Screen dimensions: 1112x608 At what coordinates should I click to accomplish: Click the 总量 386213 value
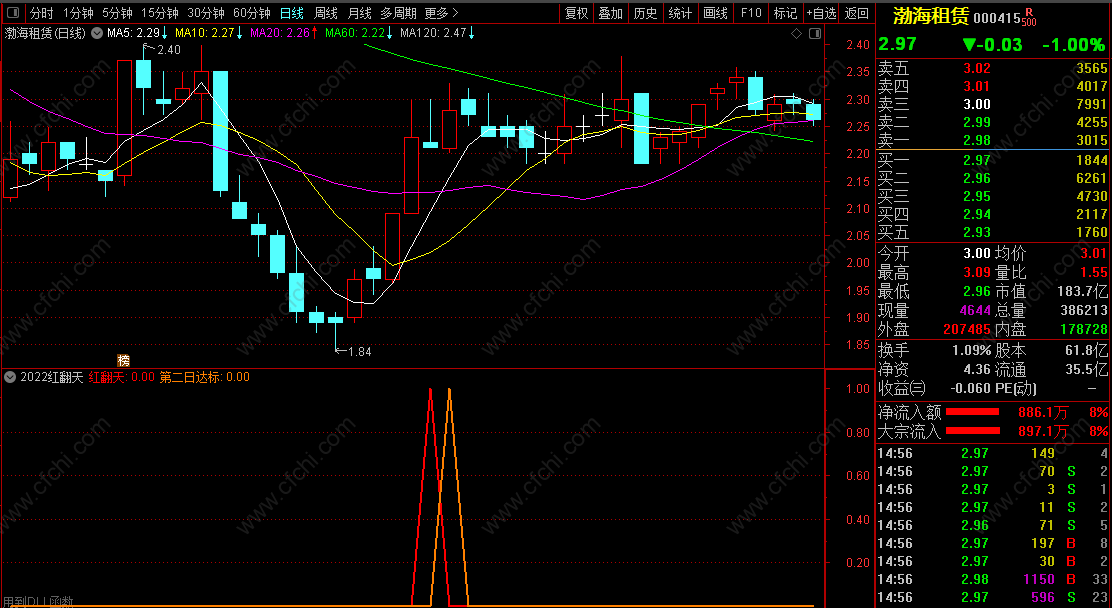pos(1083,311)
